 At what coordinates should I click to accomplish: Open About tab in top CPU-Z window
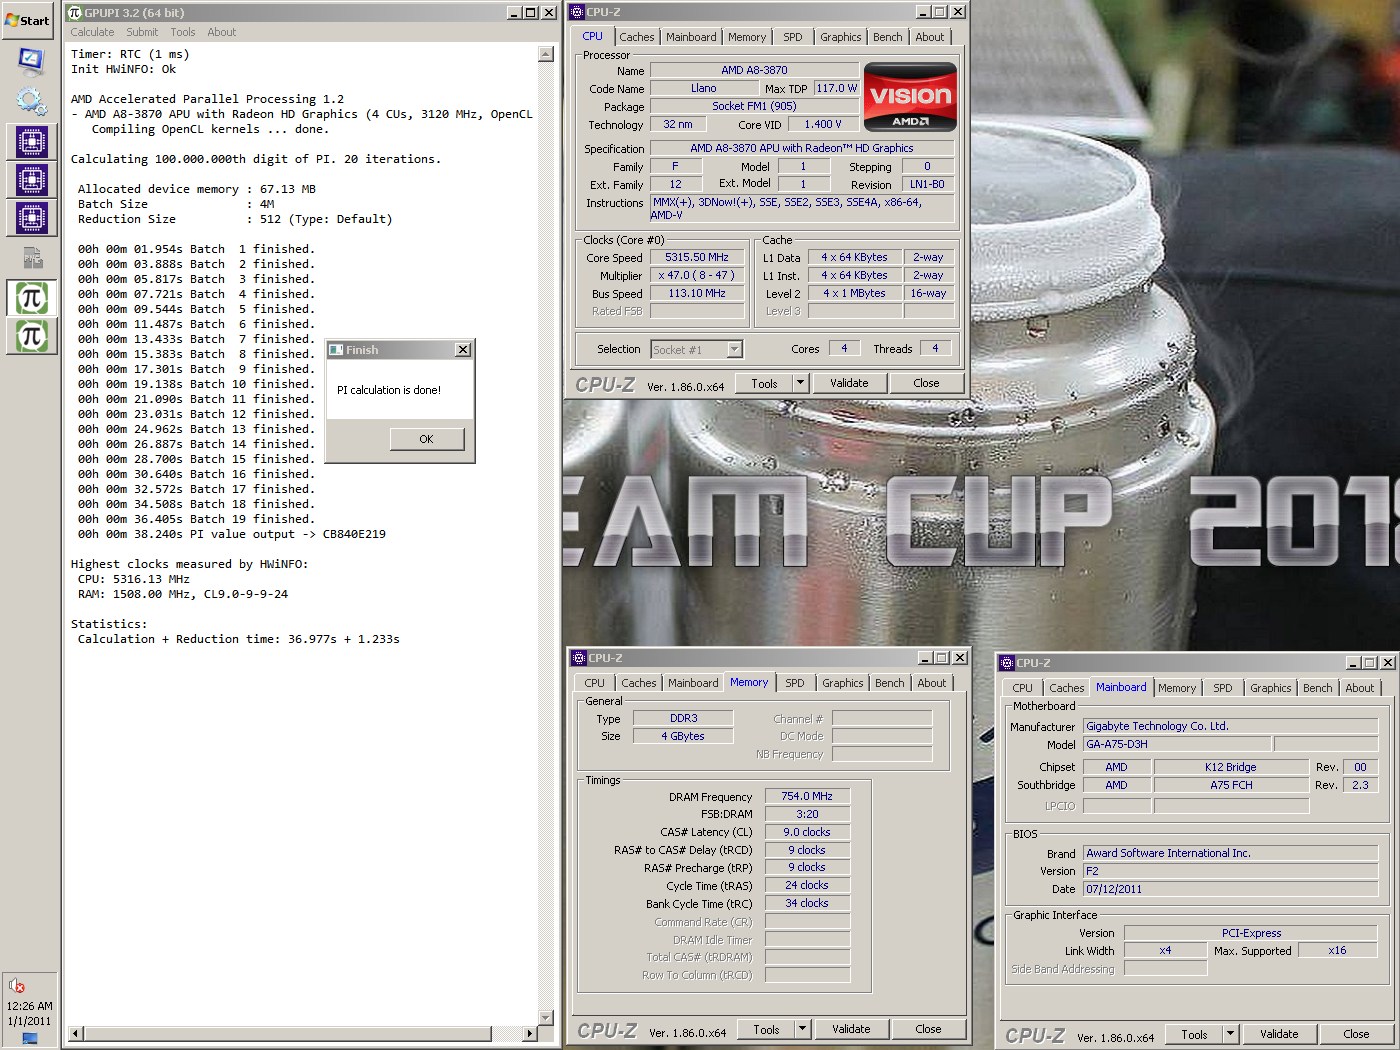pyautogui.click(x=930, y=37)
